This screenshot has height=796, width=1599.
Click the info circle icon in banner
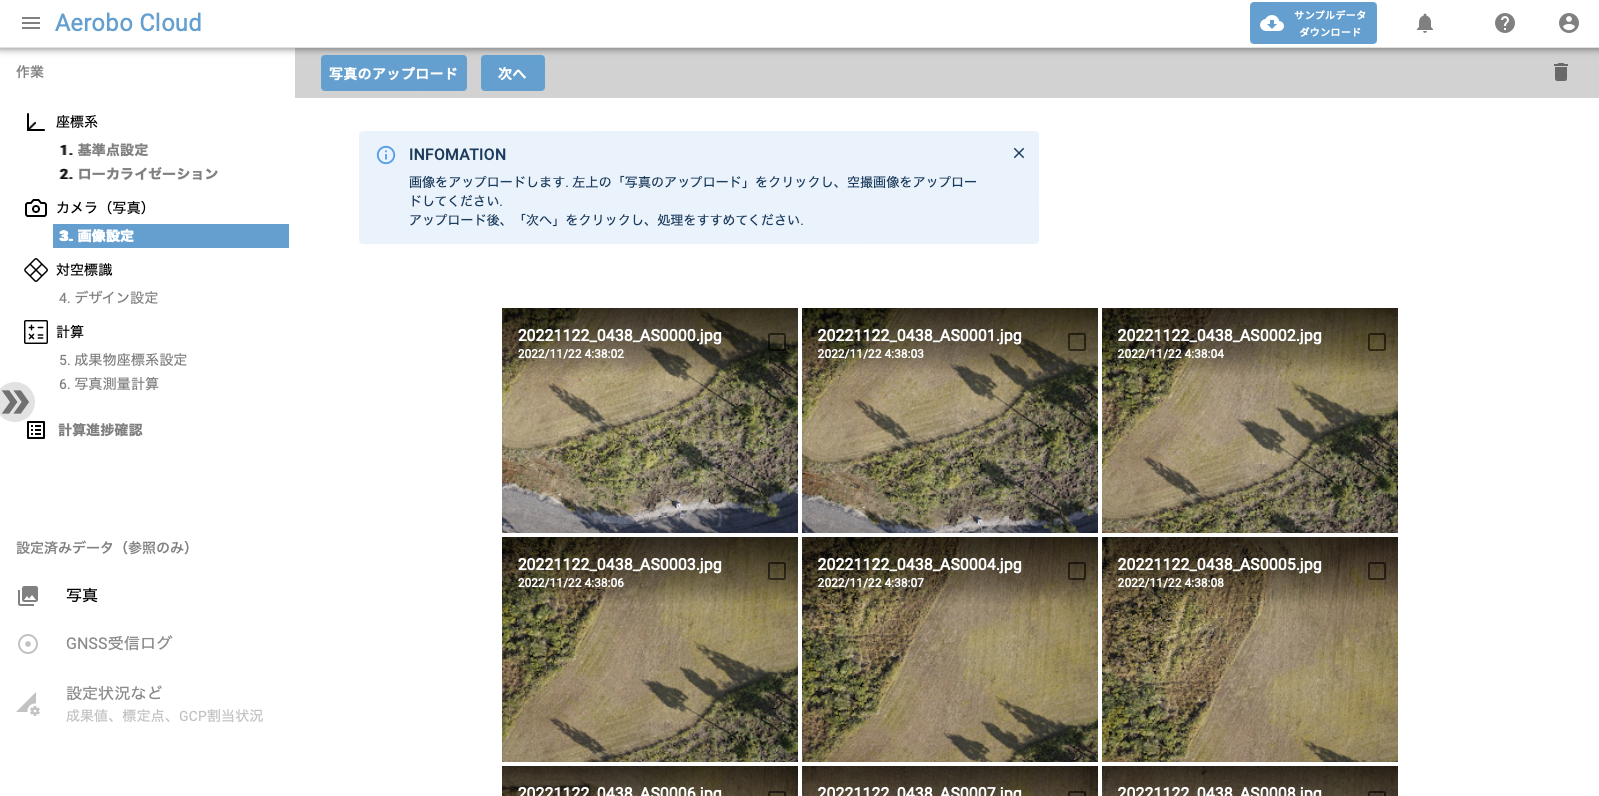click(x=386, y=155)
